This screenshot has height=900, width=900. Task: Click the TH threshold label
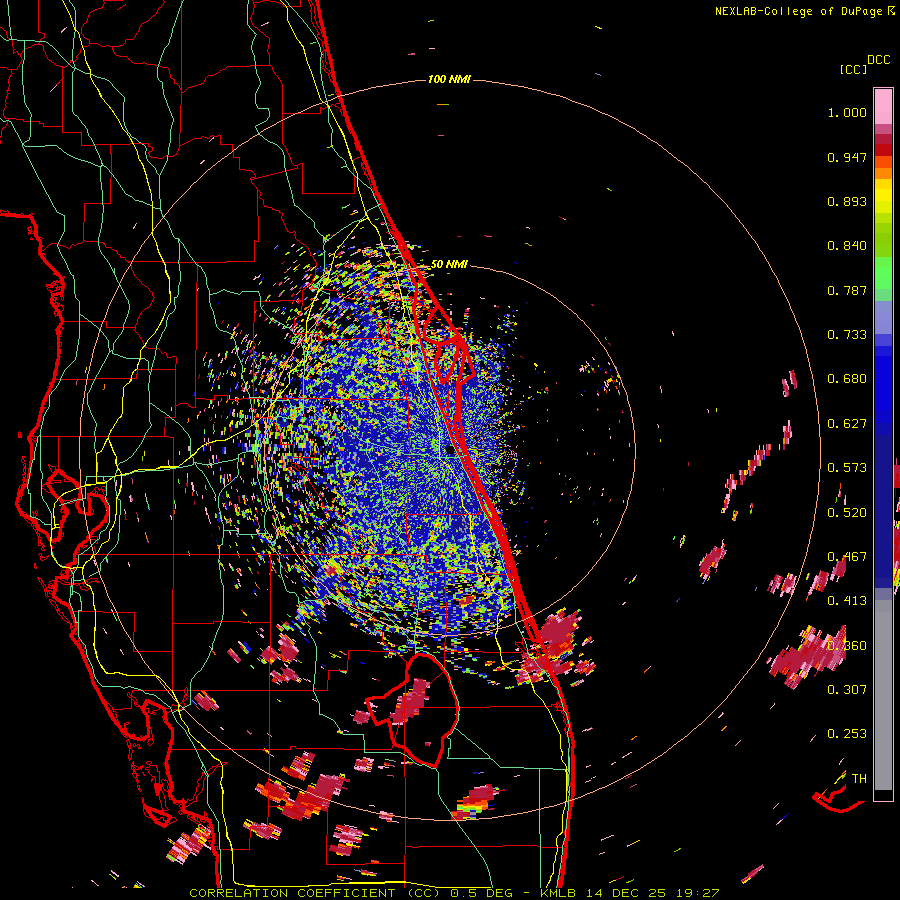859,778
